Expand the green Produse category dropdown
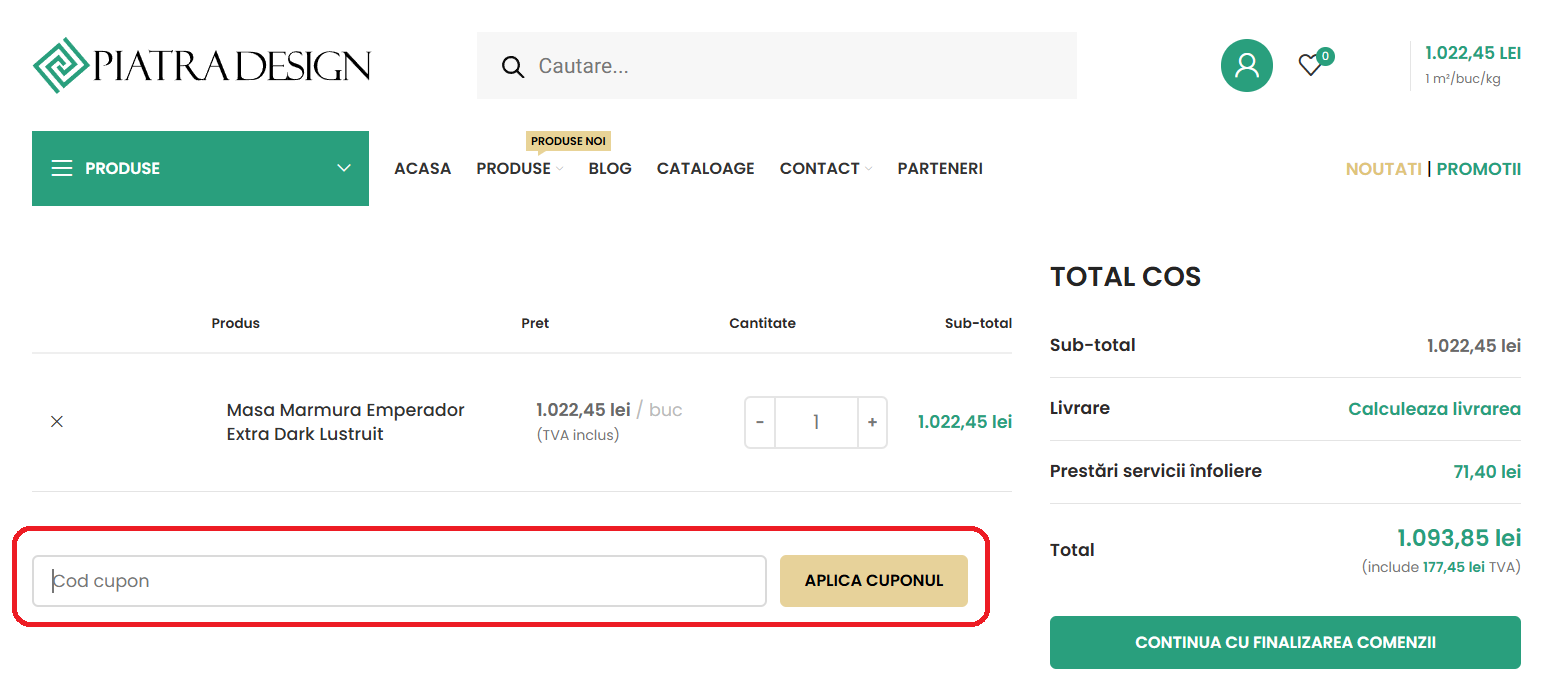1567x691 pixels. 344,168
